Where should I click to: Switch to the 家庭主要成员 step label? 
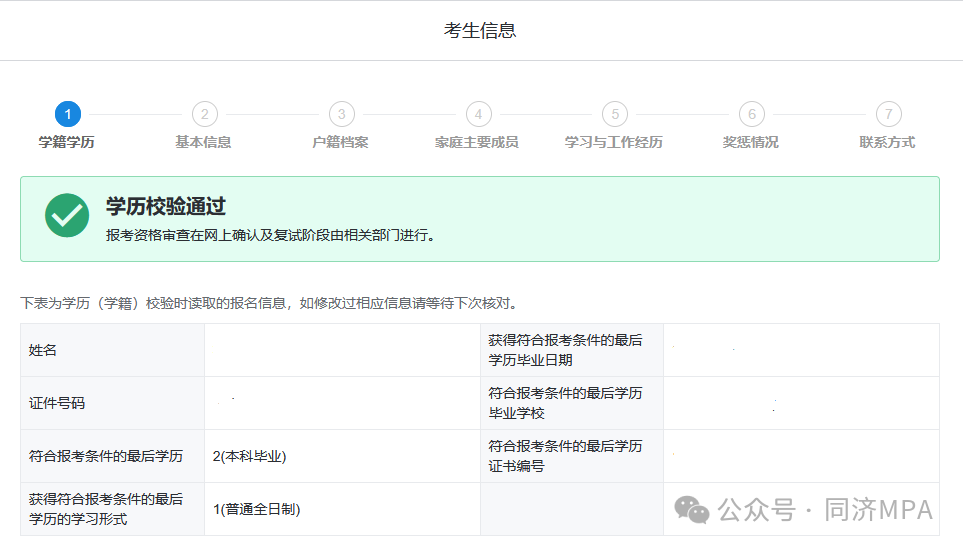coord(477,142)
